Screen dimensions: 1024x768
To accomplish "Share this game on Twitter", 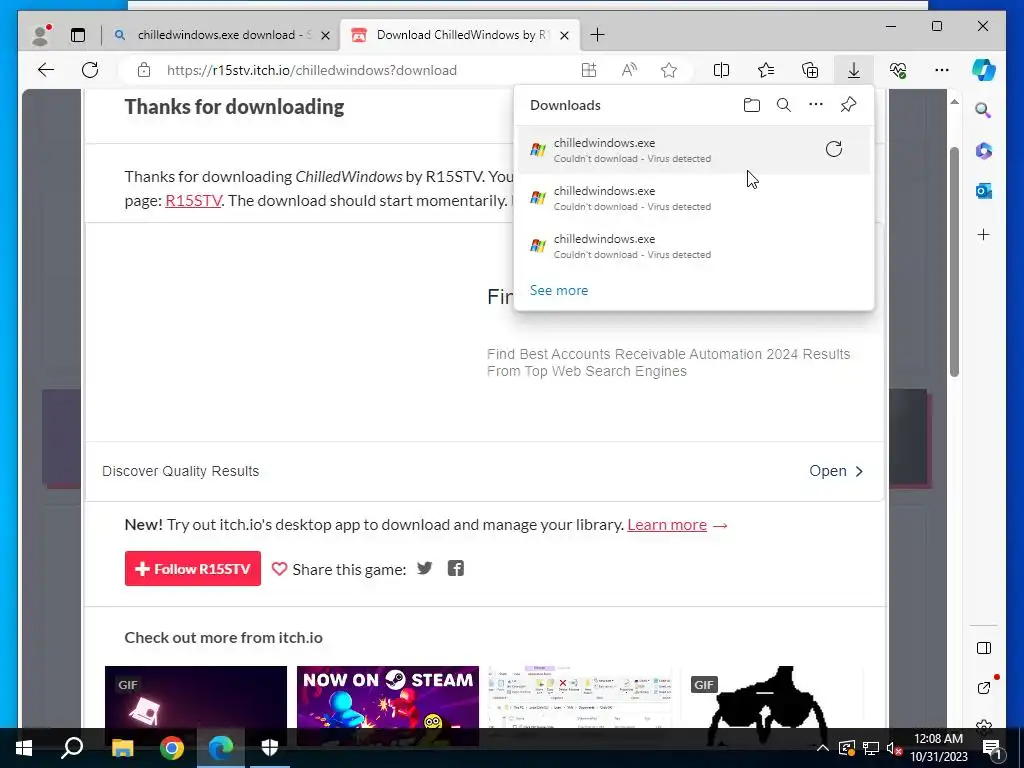I will tap(424, 568).
